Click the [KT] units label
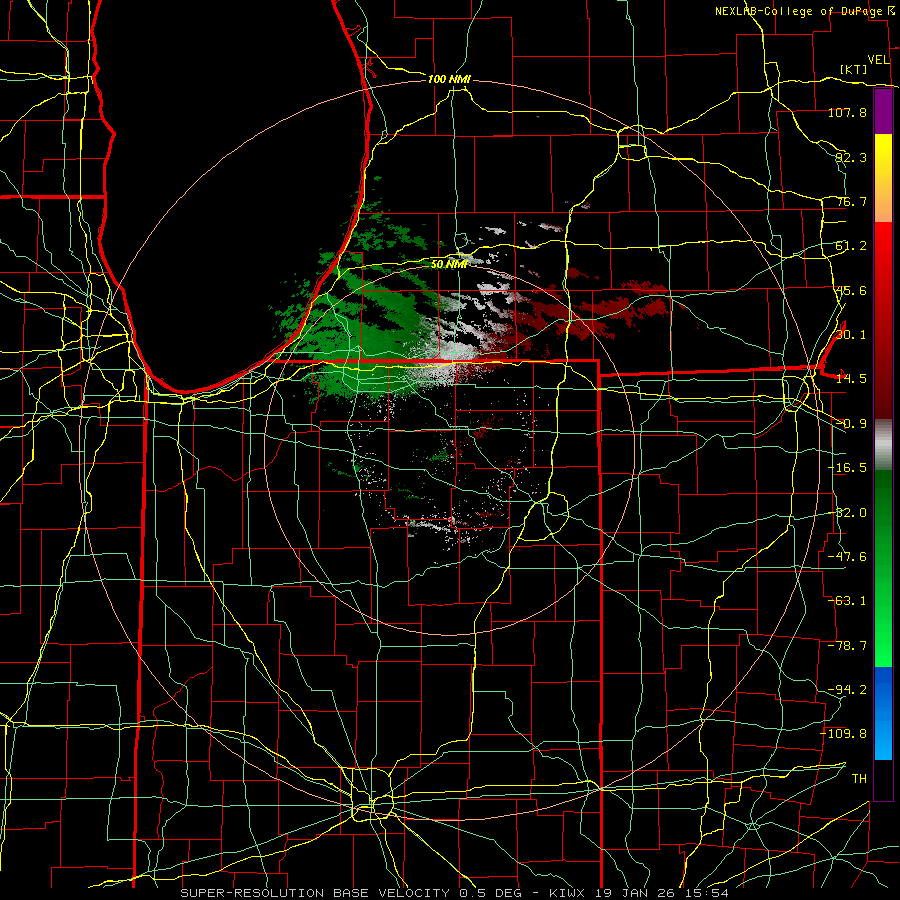The image size is (900, 900). point(854,69)
